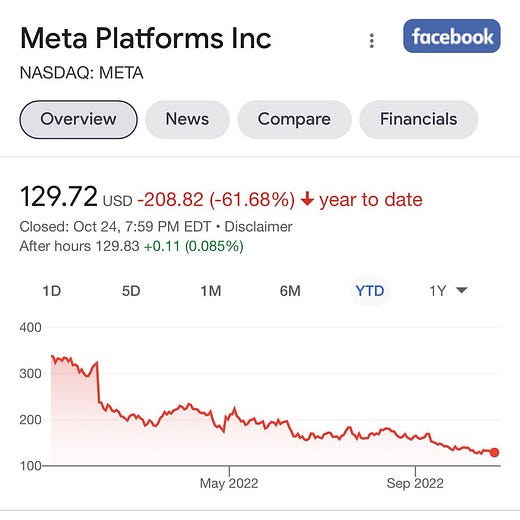Click the Sep 2022 axis marker
The height and width of the screenshot is (520, 520).
pos(415,483)
